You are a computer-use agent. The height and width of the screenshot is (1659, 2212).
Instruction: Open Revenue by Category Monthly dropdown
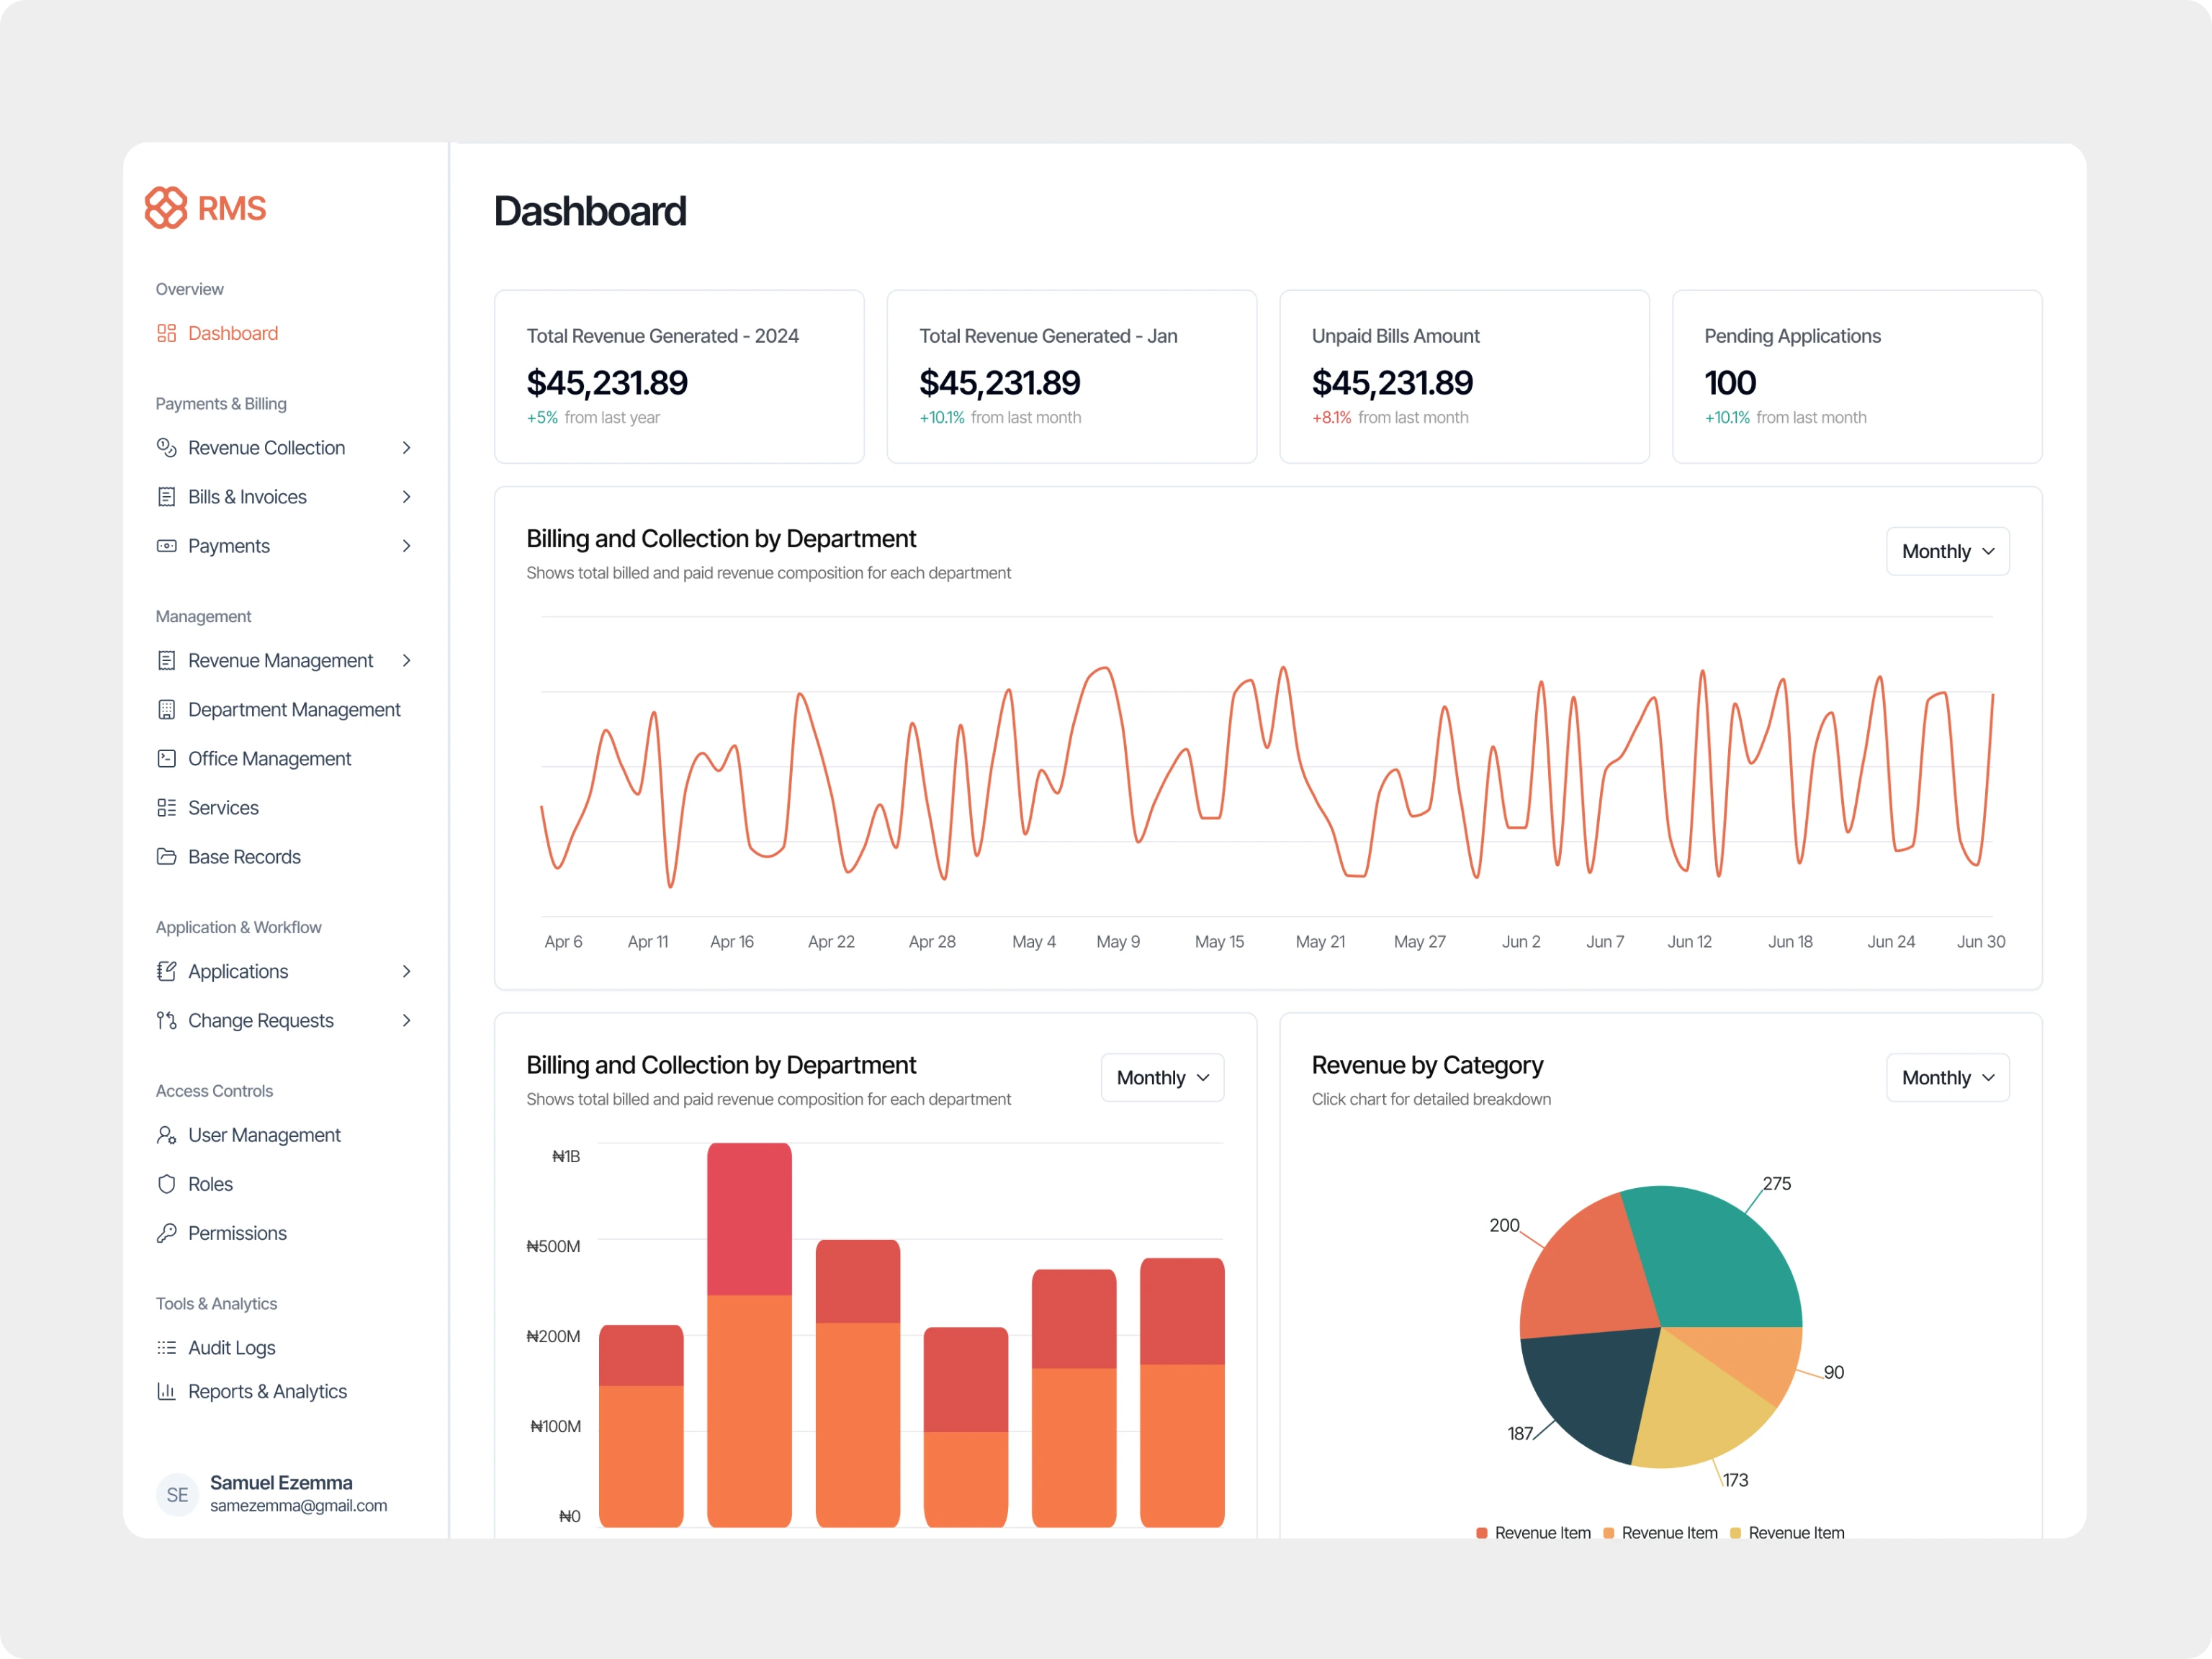1946,1077
